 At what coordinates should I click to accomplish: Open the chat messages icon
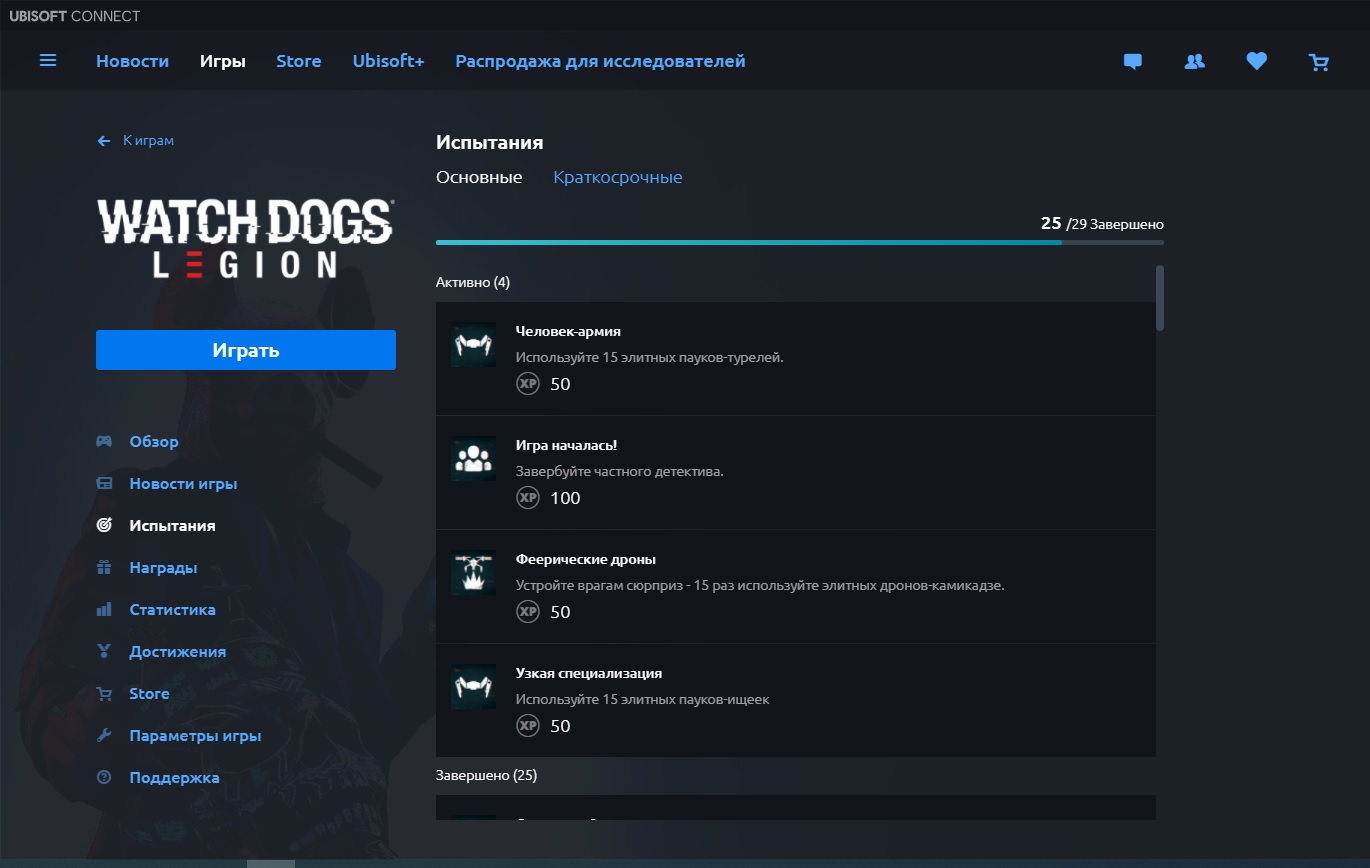(1133, 62)
